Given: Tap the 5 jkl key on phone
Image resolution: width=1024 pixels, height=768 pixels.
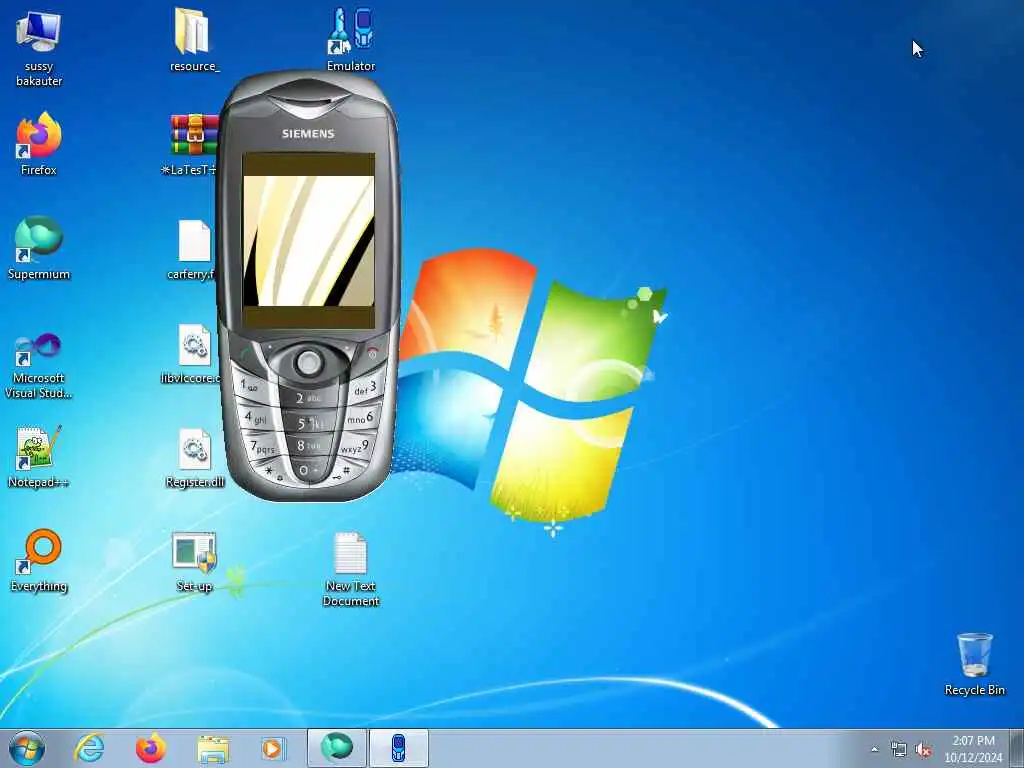Looking at the screenshot, I should point(310,423).
